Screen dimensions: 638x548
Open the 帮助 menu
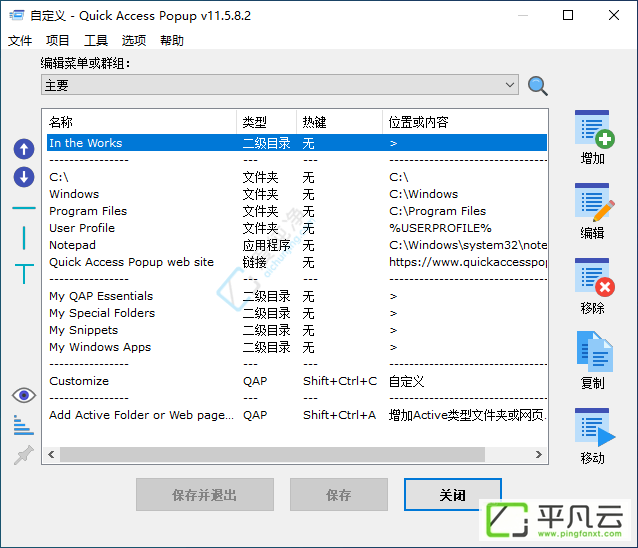tap(172, 41)
